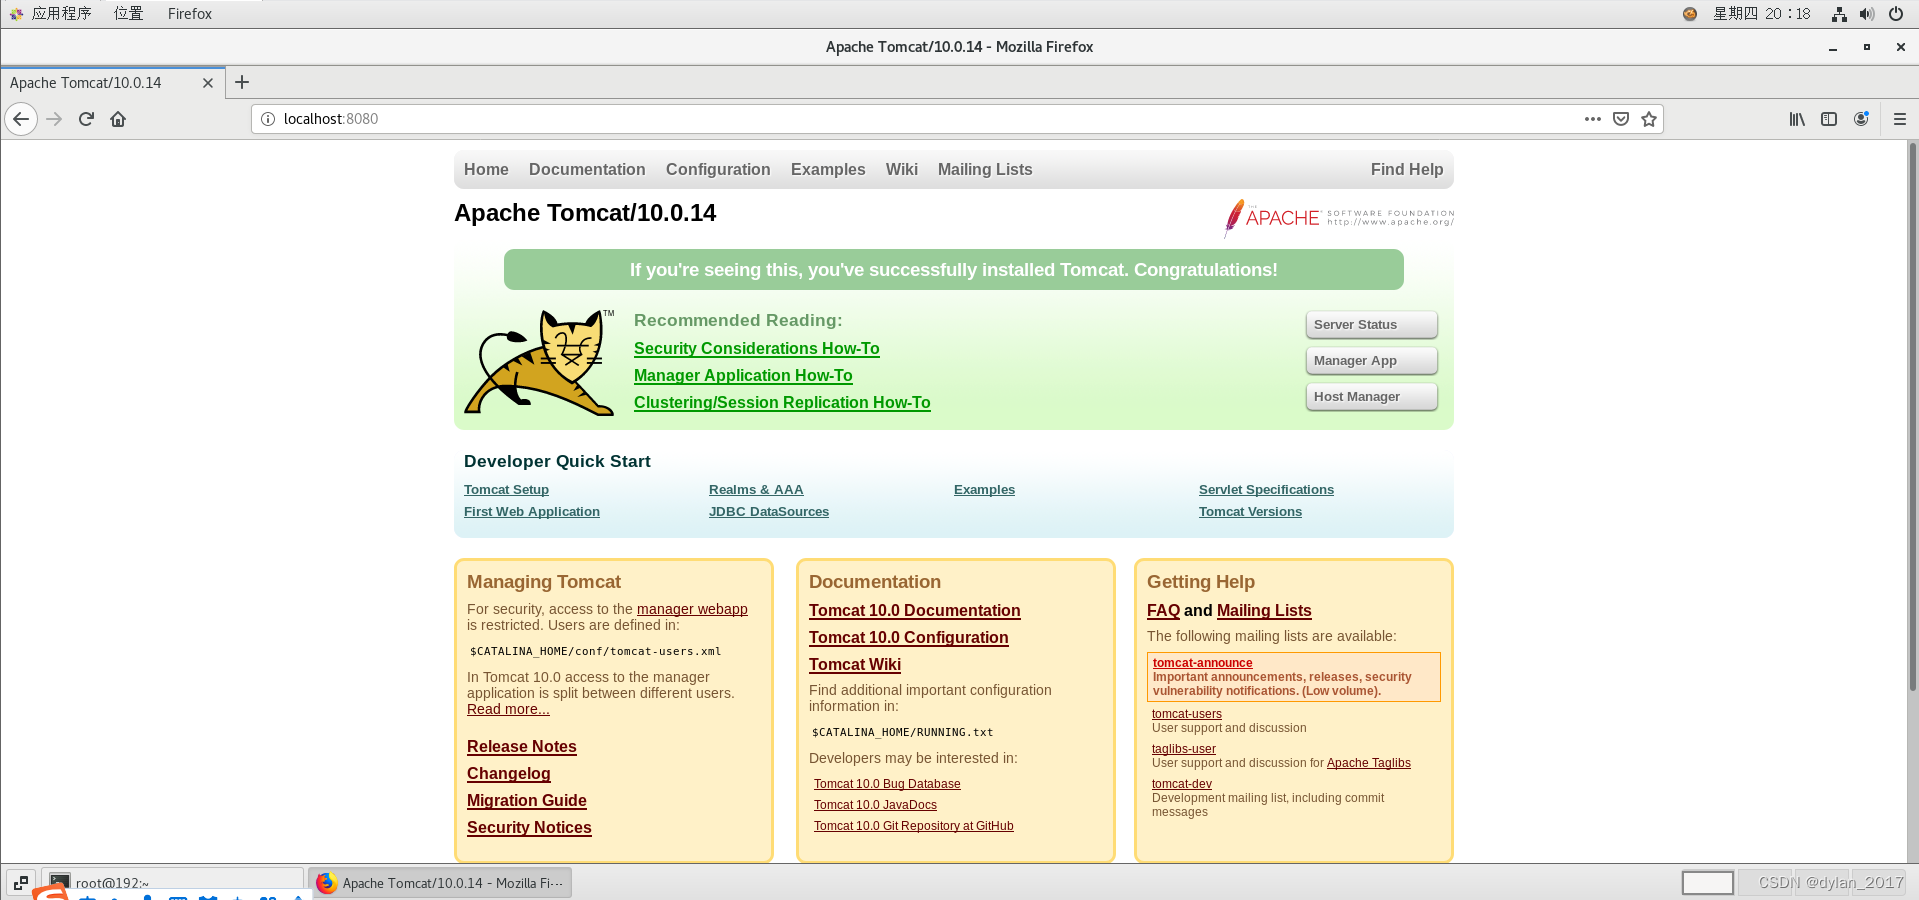The image size is (1919, 900).
Task: Open Release Notes link
Action: [x=522, y=747]
